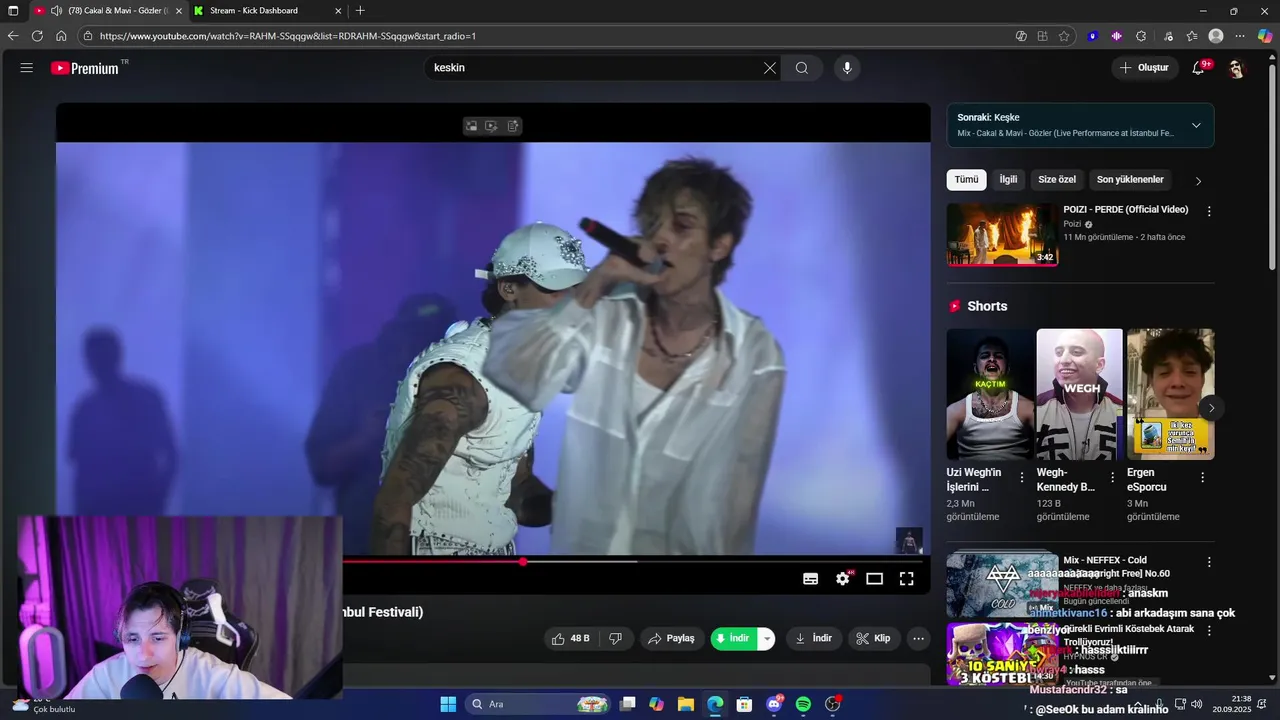Click the YouTube search field containing keskin
The height and width of the screenshot is (720, 1280).
(x=595, y=68)
